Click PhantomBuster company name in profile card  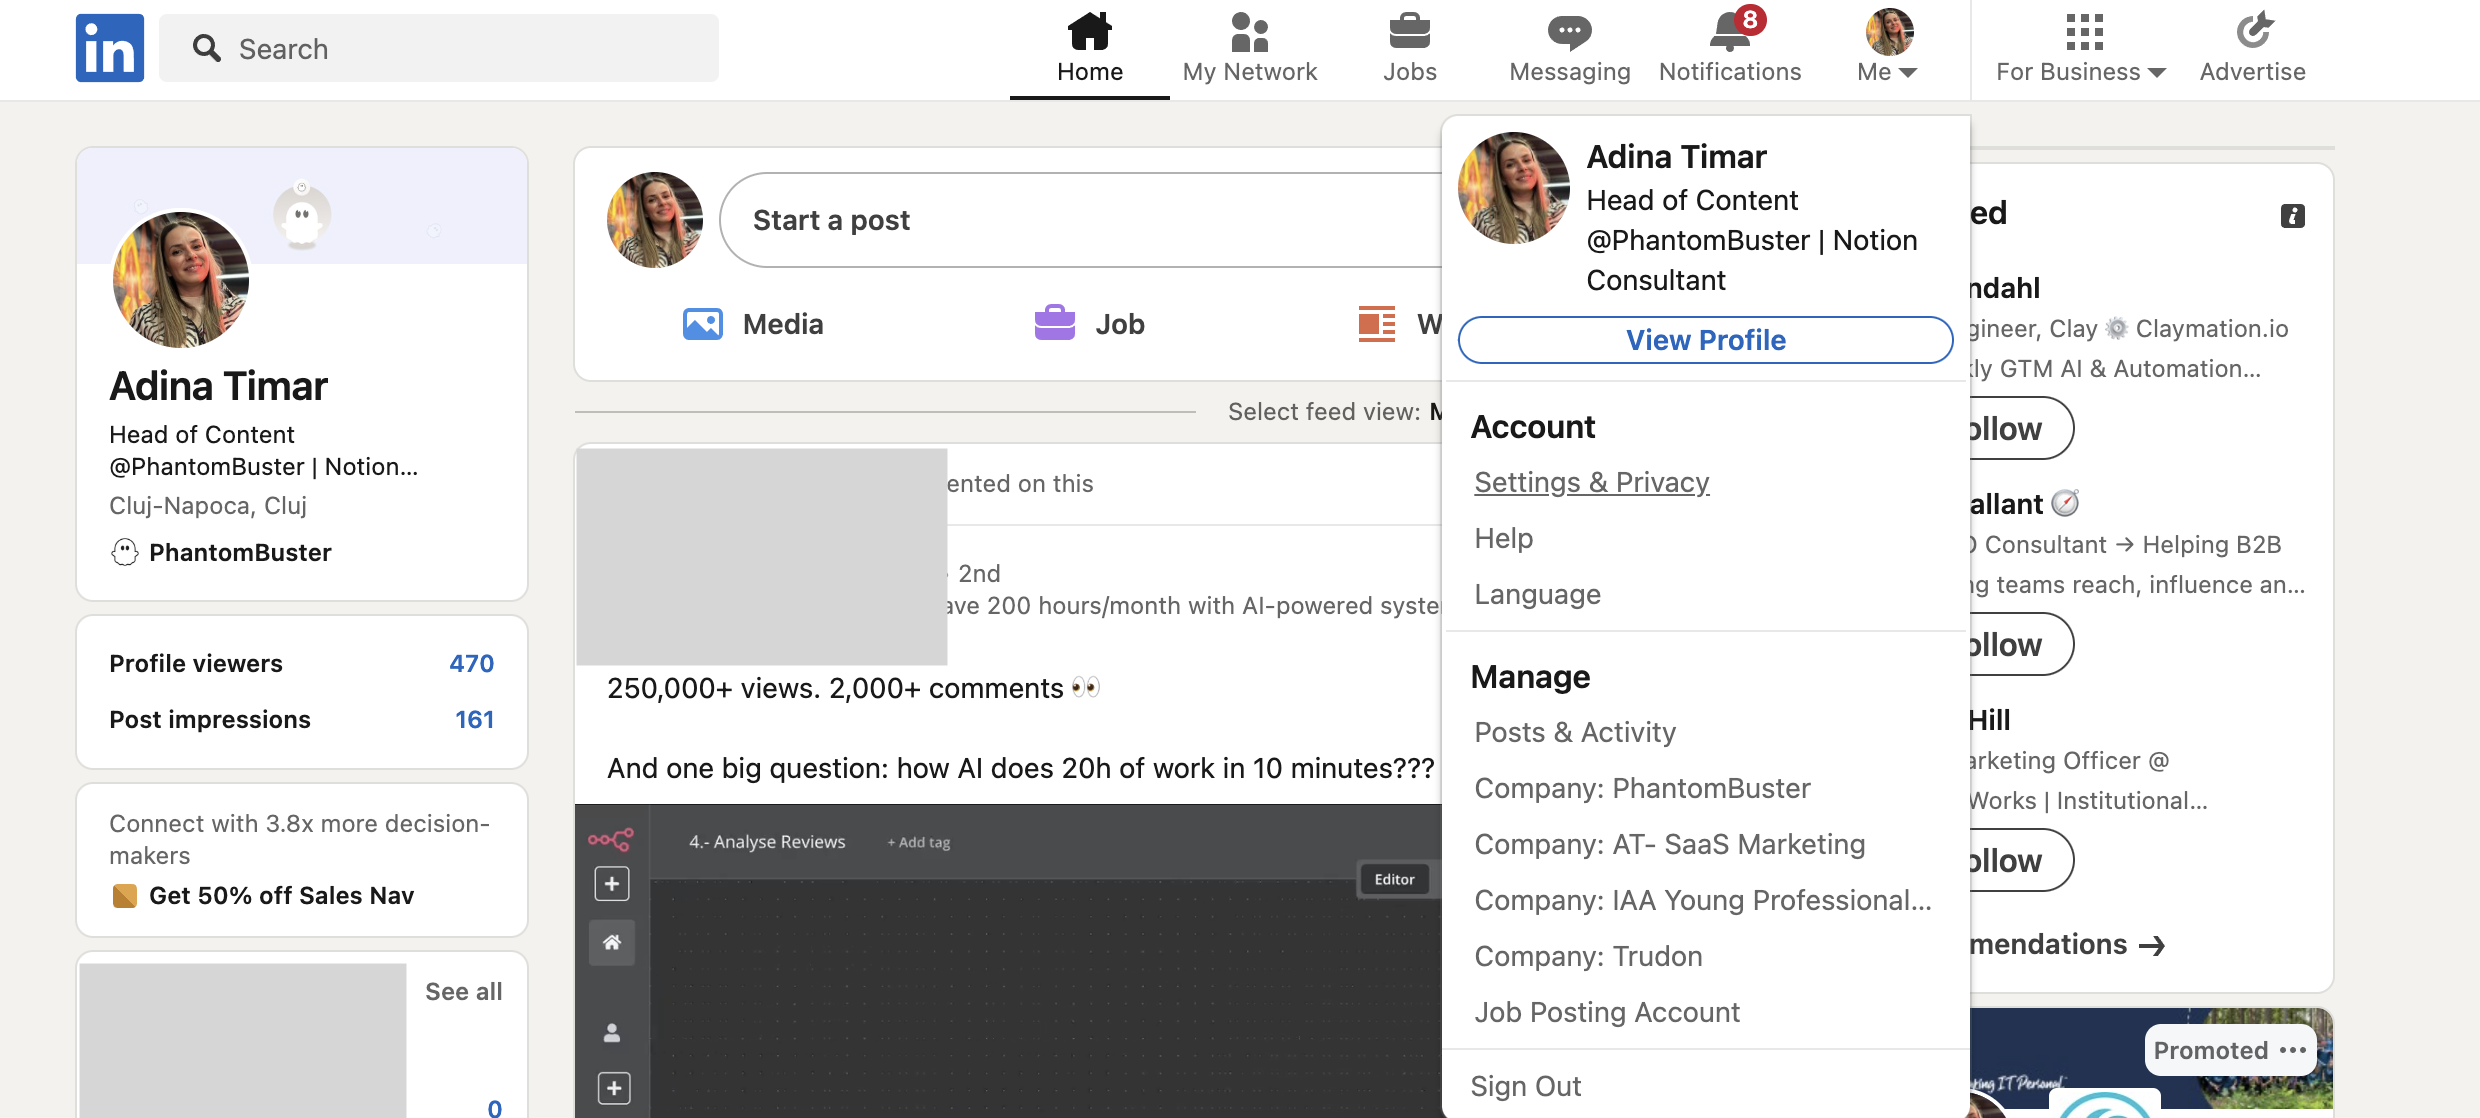pyautogui.click(x=240, y=552)
